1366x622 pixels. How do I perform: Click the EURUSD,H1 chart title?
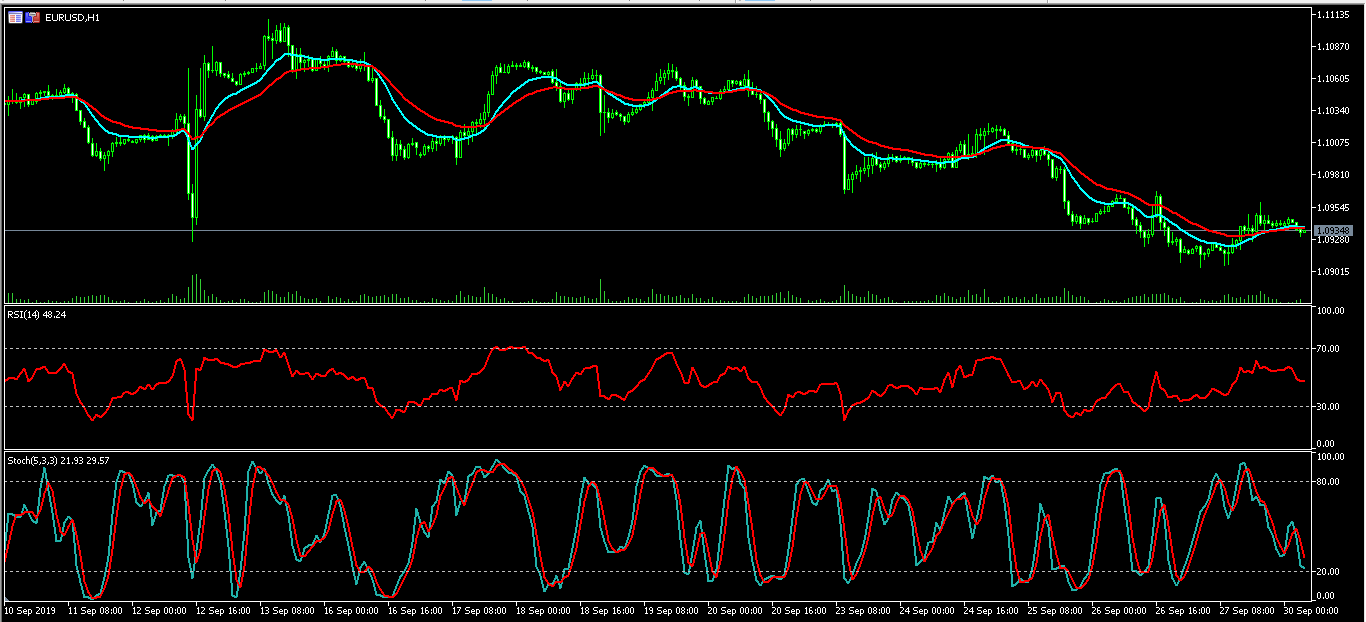click(x=72, y=18)
